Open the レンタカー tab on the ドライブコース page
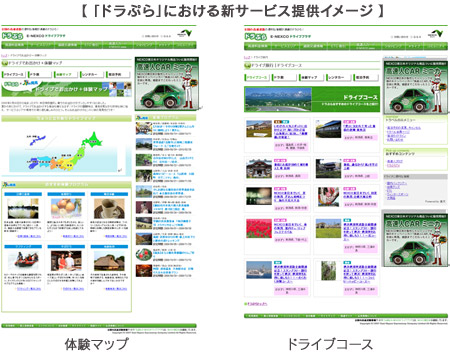Image resolution: width=450 pixels, height=360 pixels. (x=339, y=77)
